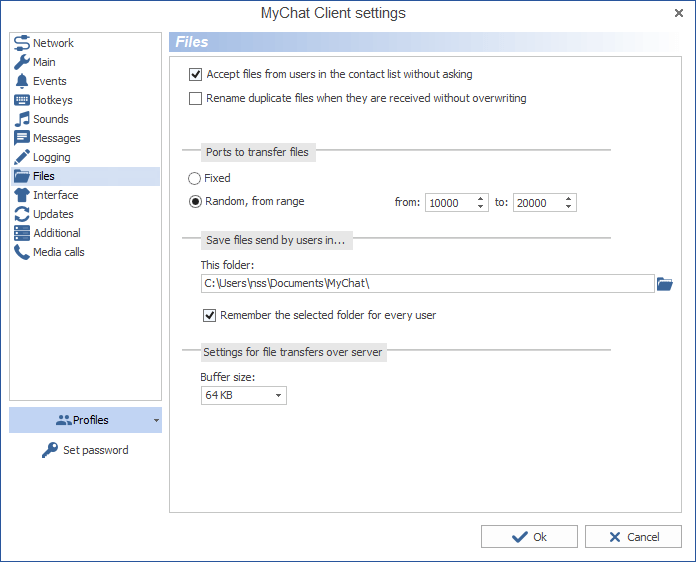The height and width of the screenshot is (562, 696).
Task: Toggle Remember the selected folder checkbox
Action: tap(210, 315)
